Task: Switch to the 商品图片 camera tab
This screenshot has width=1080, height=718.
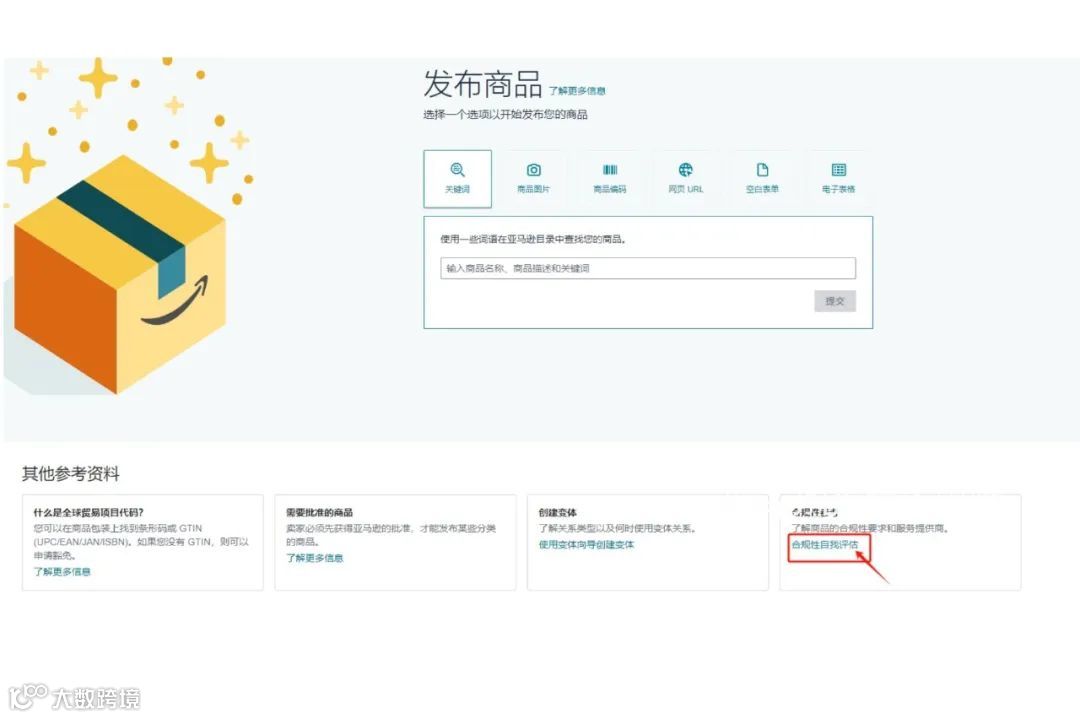Action: (x=533, y=178)
